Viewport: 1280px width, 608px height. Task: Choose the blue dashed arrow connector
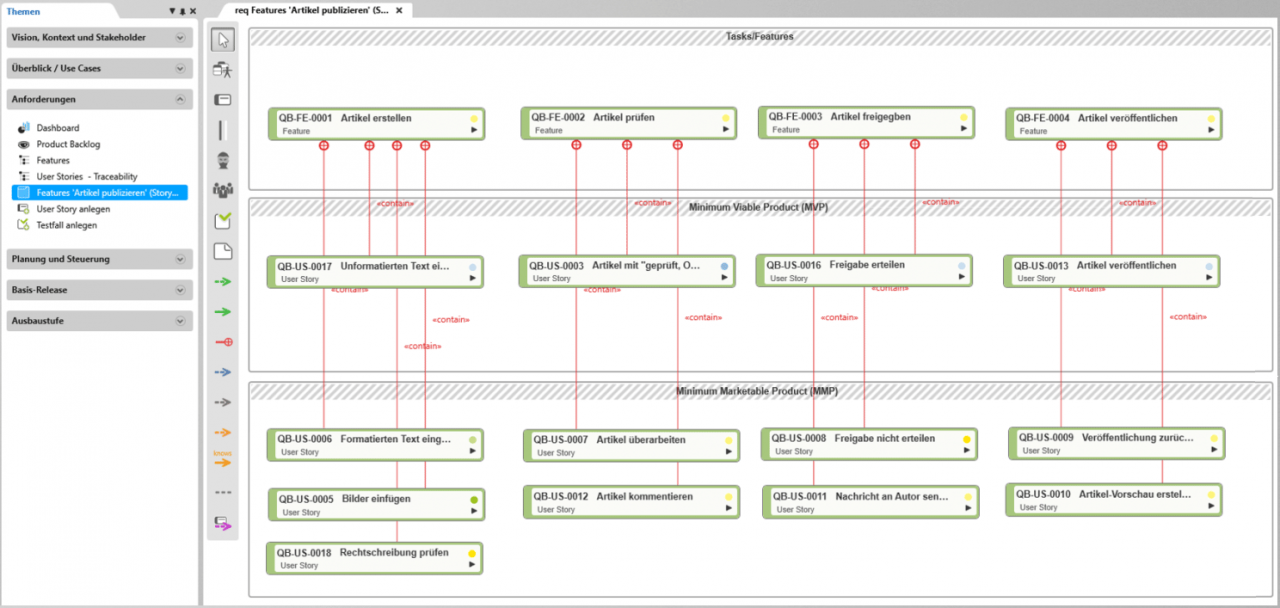[x=223, y=372]
